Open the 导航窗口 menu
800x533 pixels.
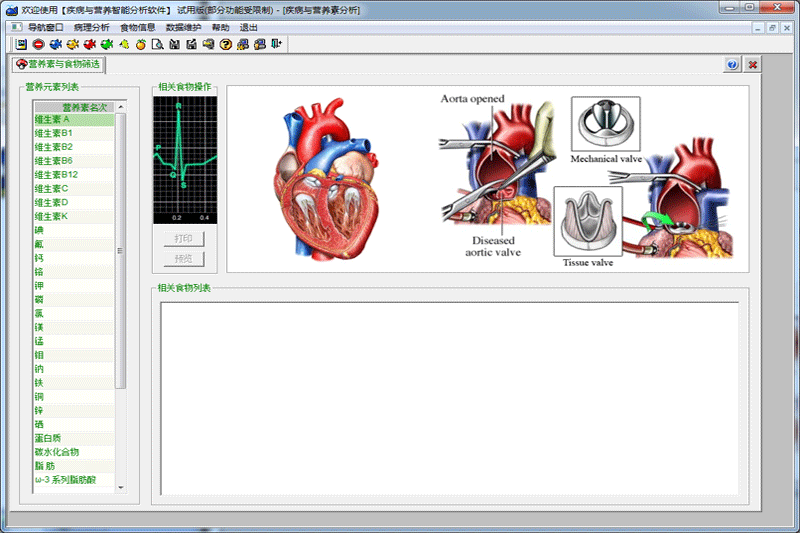[x=45, y=27]
